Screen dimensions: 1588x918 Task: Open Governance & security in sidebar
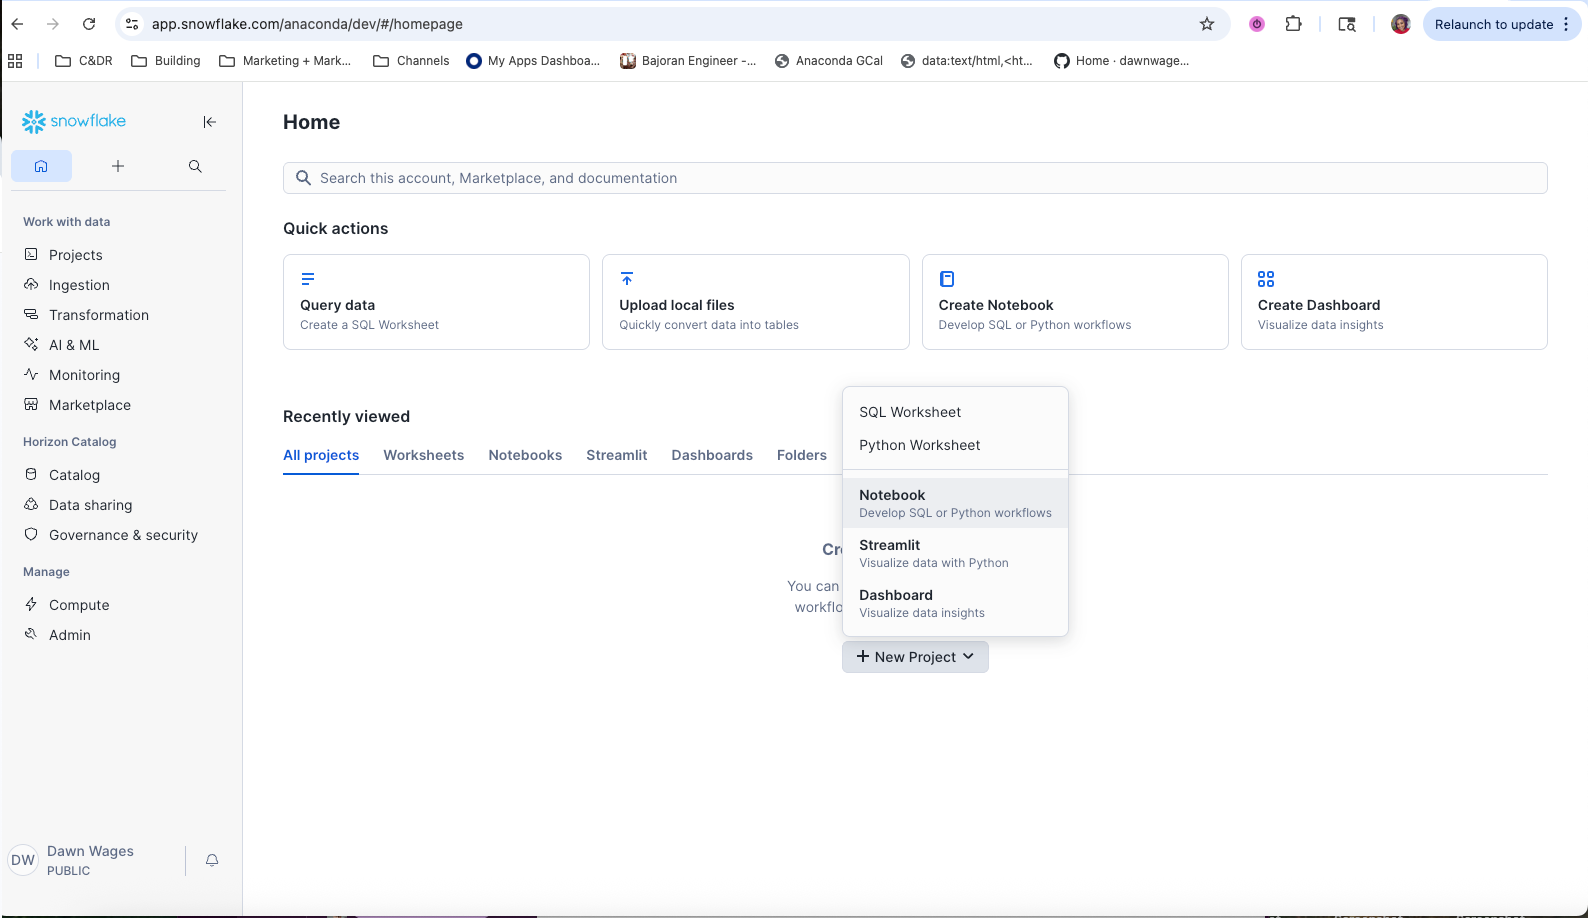pyautogui.click(x=123, y=535)
